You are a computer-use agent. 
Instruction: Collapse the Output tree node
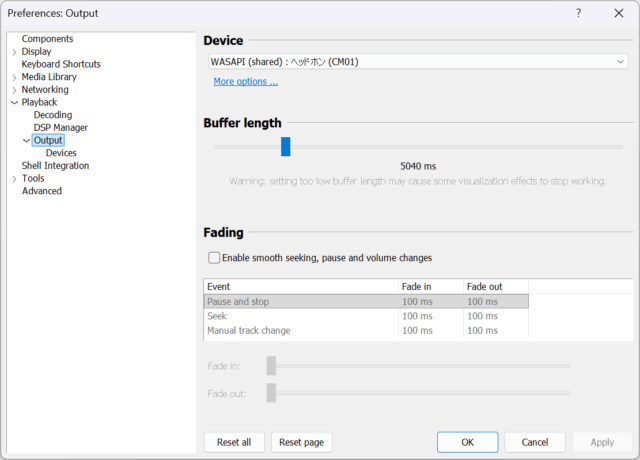pos(26,141)
